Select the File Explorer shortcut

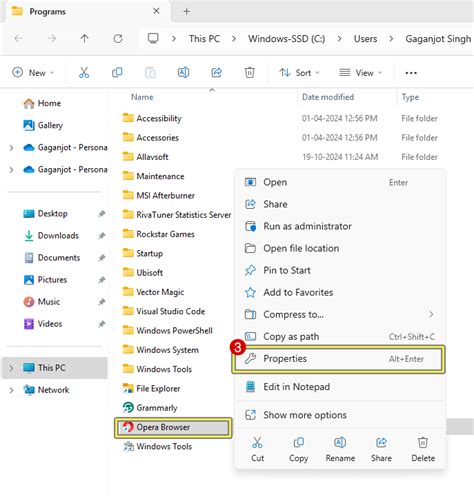click(152, 388)
